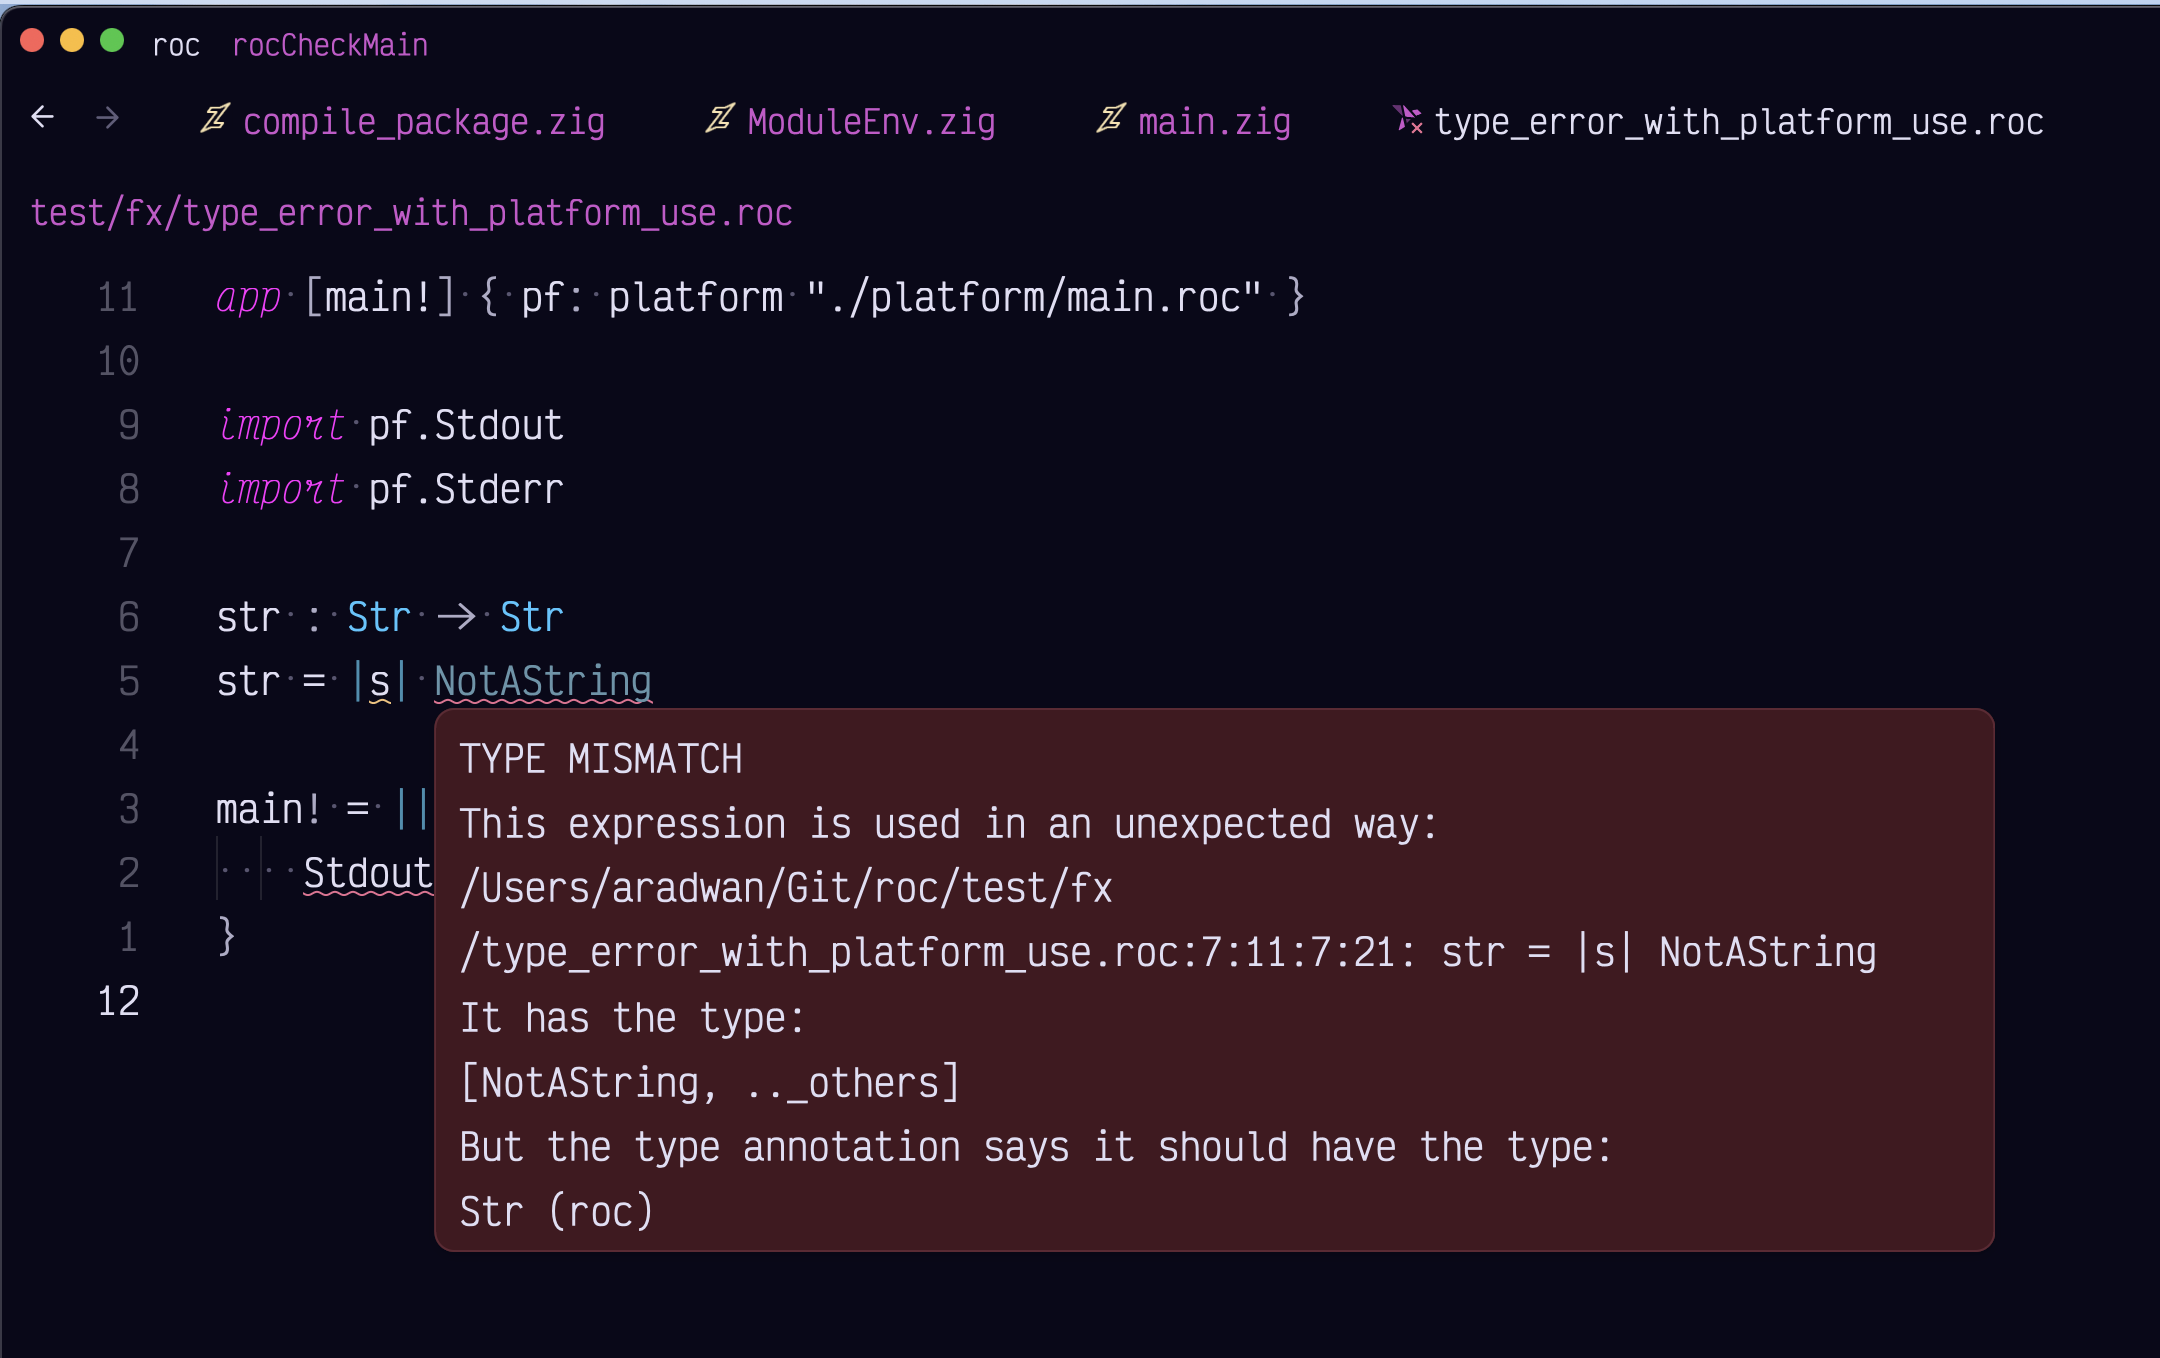Click current line number 12 in the gutter
Viewport: 2160px width, 1358px height.
coord(118,1001)
